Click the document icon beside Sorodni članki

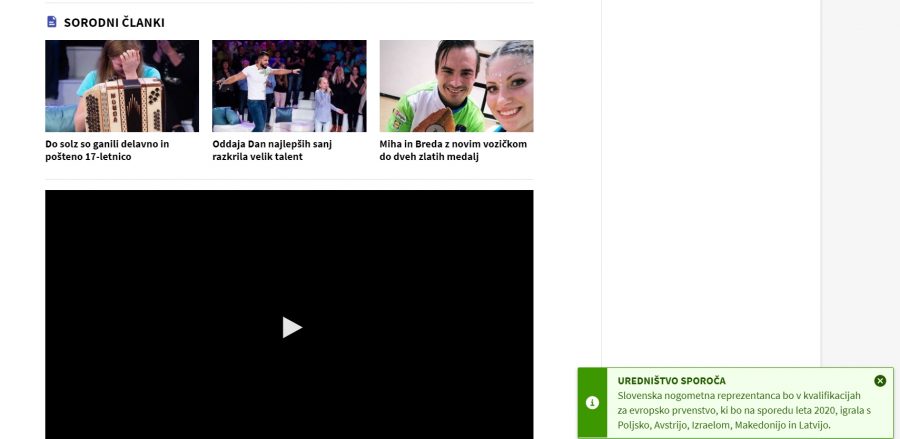[x=52, y=22]
